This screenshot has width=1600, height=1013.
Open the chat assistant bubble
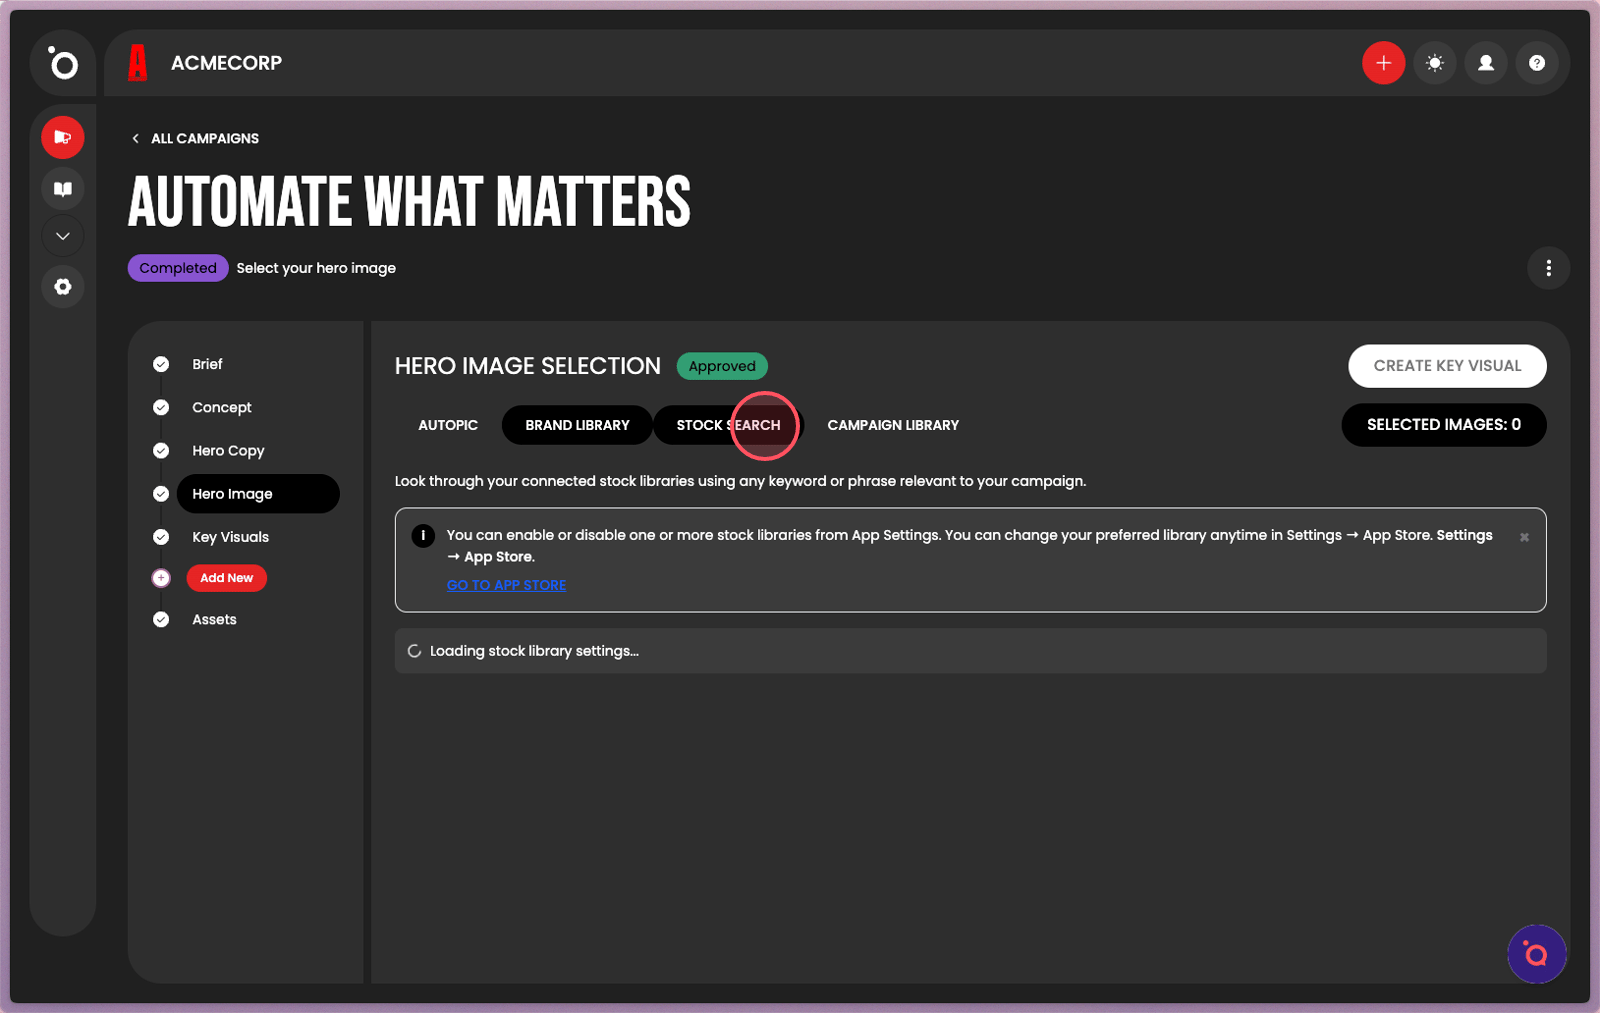click(x=1536, y=954)
